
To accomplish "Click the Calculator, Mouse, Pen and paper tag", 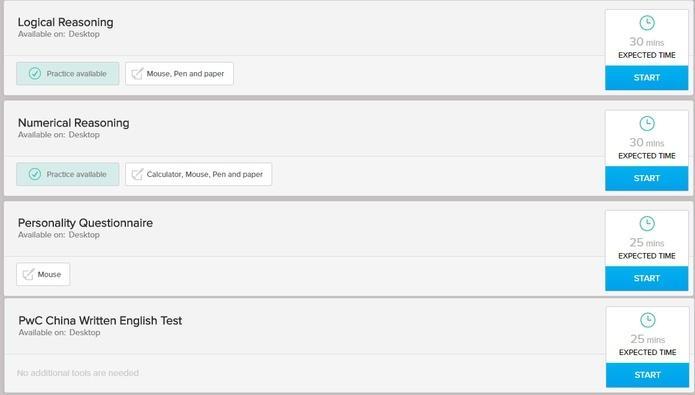I will click(x=199, y=174).
